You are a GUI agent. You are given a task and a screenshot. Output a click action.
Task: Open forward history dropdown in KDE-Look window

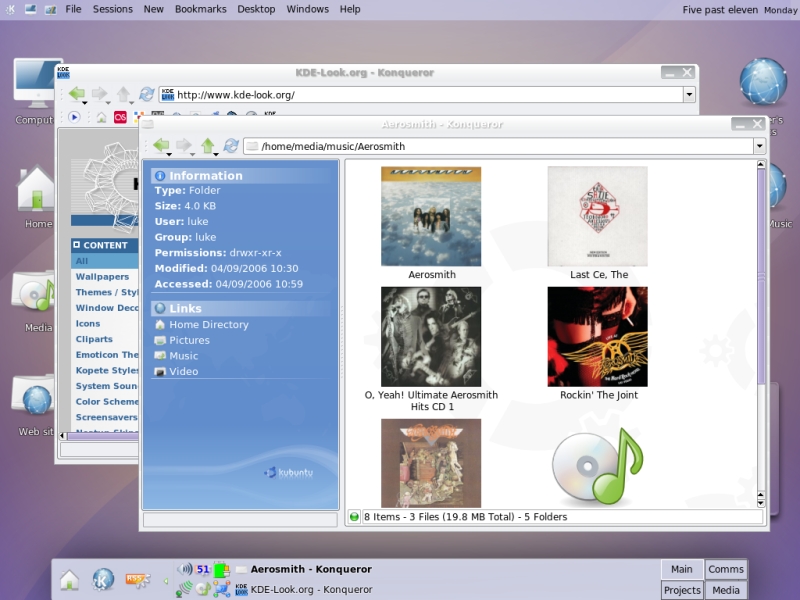click(108, 102)
